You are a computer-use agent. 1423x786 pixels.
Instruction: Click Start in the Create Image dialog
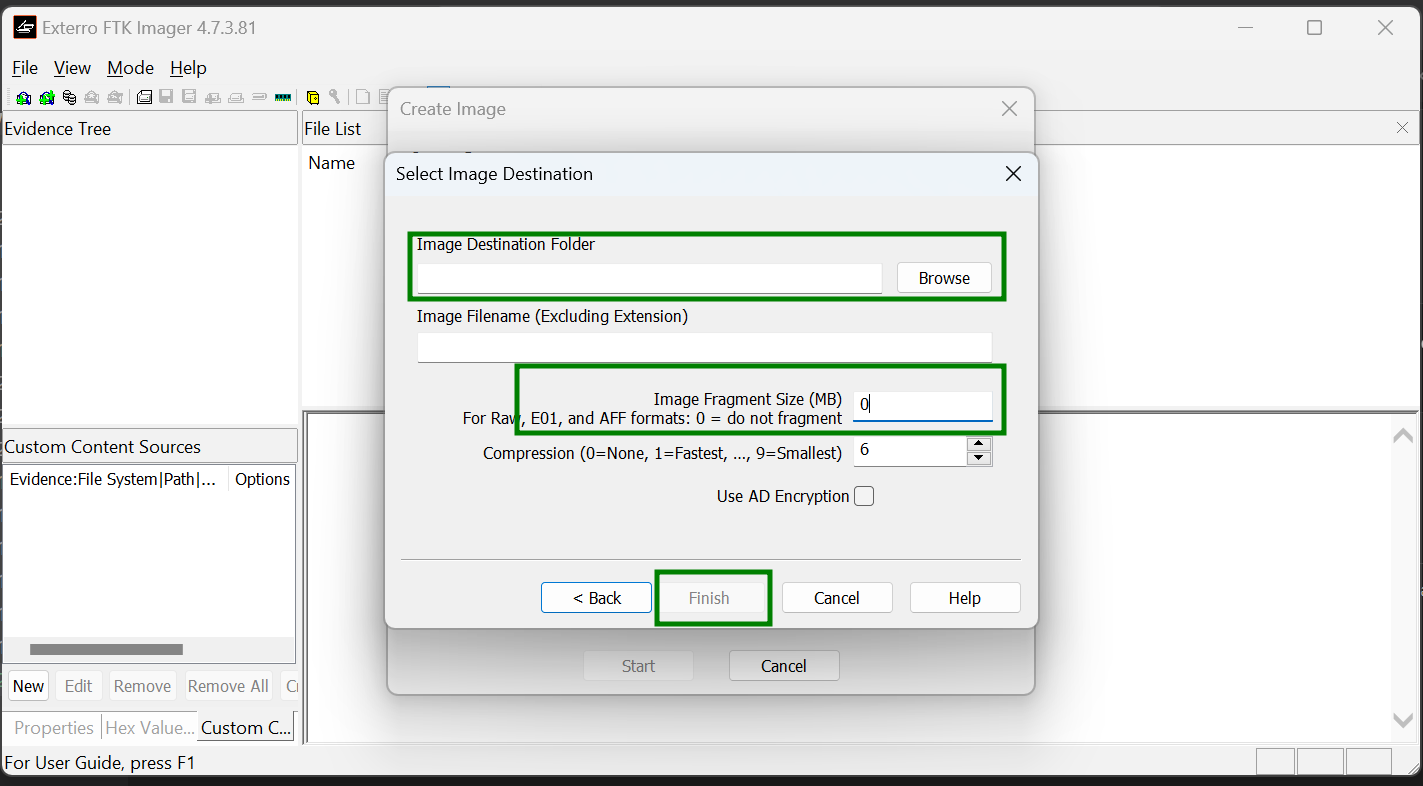[x=638, y=666]
